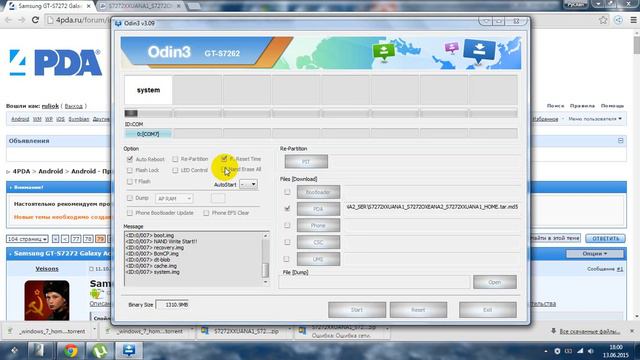
Task: Toggle Phone Bootloader Update checkbox
Action: 130,213
